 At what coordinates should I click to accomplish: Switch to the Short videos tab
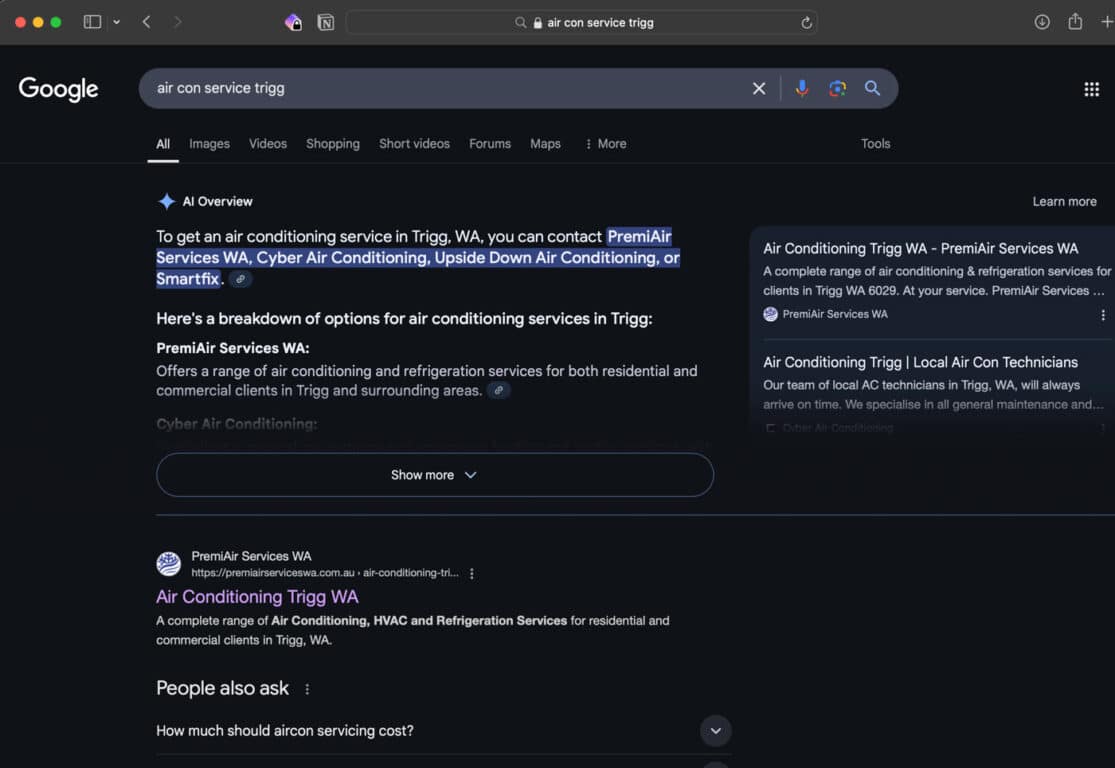coord(415,144)
